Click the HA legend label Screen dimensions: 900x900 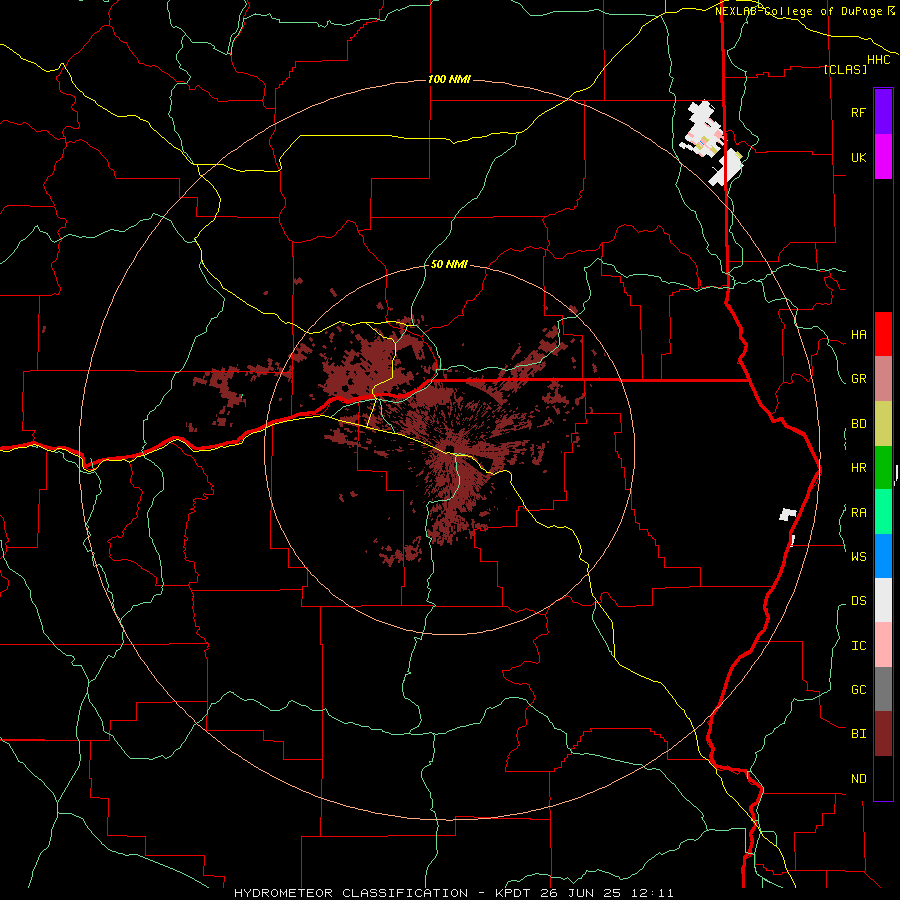click(x=858, y=335)
